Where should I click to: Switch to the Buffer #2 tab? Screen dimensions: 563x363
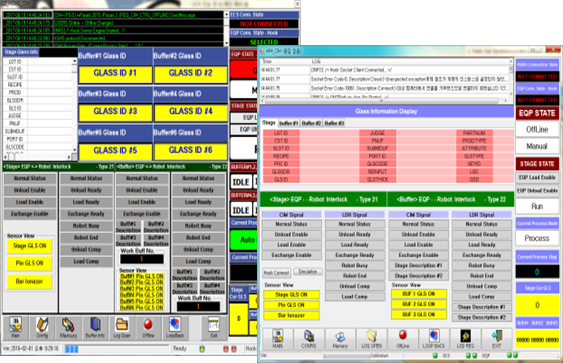pos(311,123)
